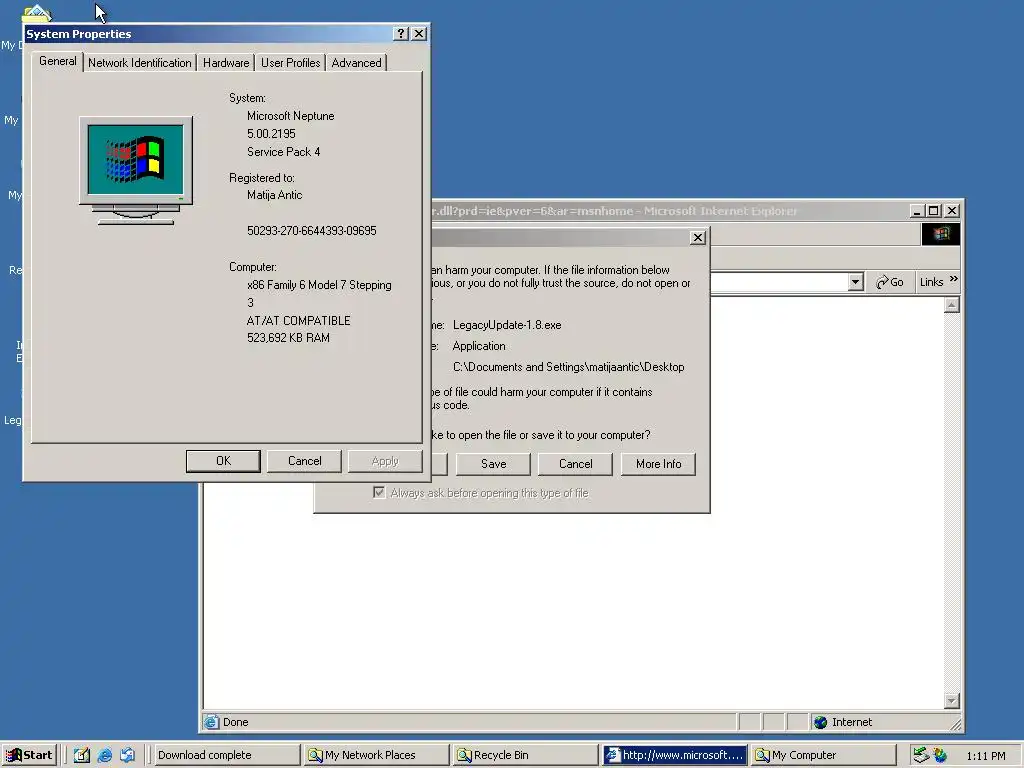
Task: Open the Hardware tab
Action: (226, 63)
